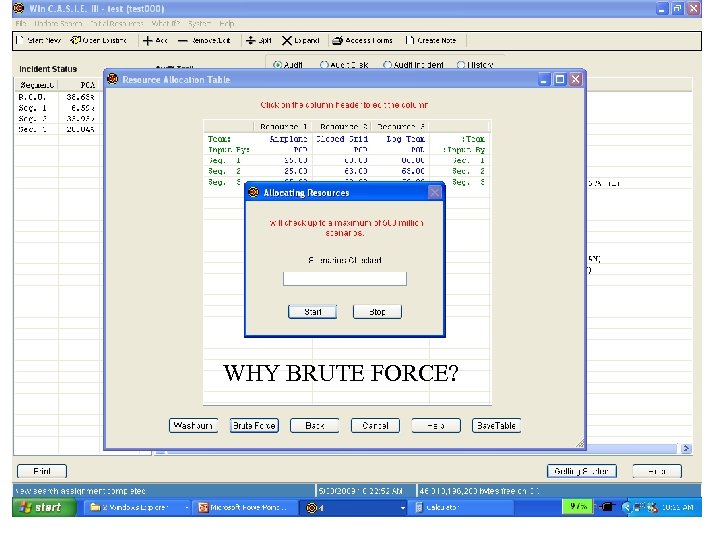The height and width of the screenshot is (540, 720).
Task: Click the main window's horizontal scrollbar right arrow
Action: [686, 449]
